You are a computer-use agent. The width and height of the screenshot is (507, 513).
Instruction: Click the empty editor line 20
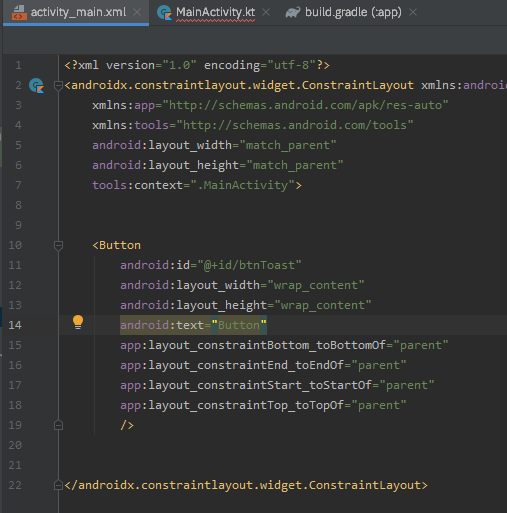[x=283, y=445]
